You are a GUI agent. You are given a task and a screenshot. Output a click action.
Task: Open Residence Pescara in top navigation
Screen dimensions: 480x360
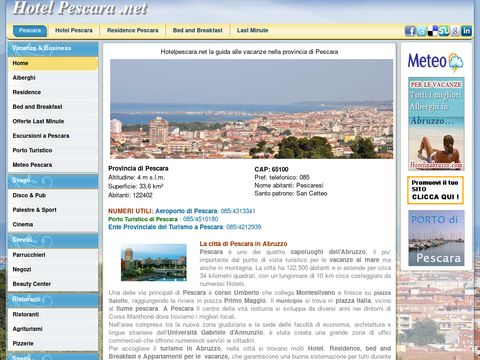133,30
